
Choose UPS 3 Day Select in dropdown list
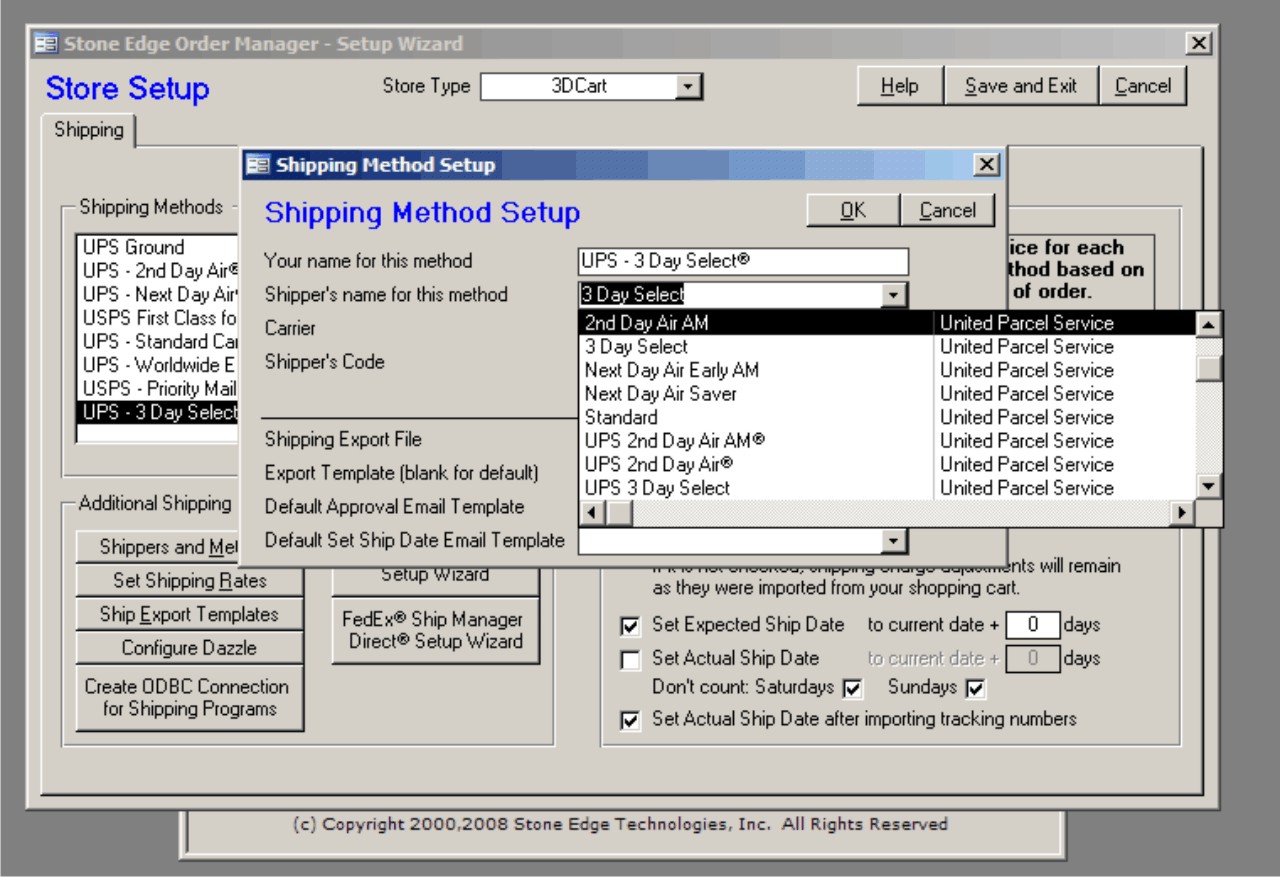657,488
